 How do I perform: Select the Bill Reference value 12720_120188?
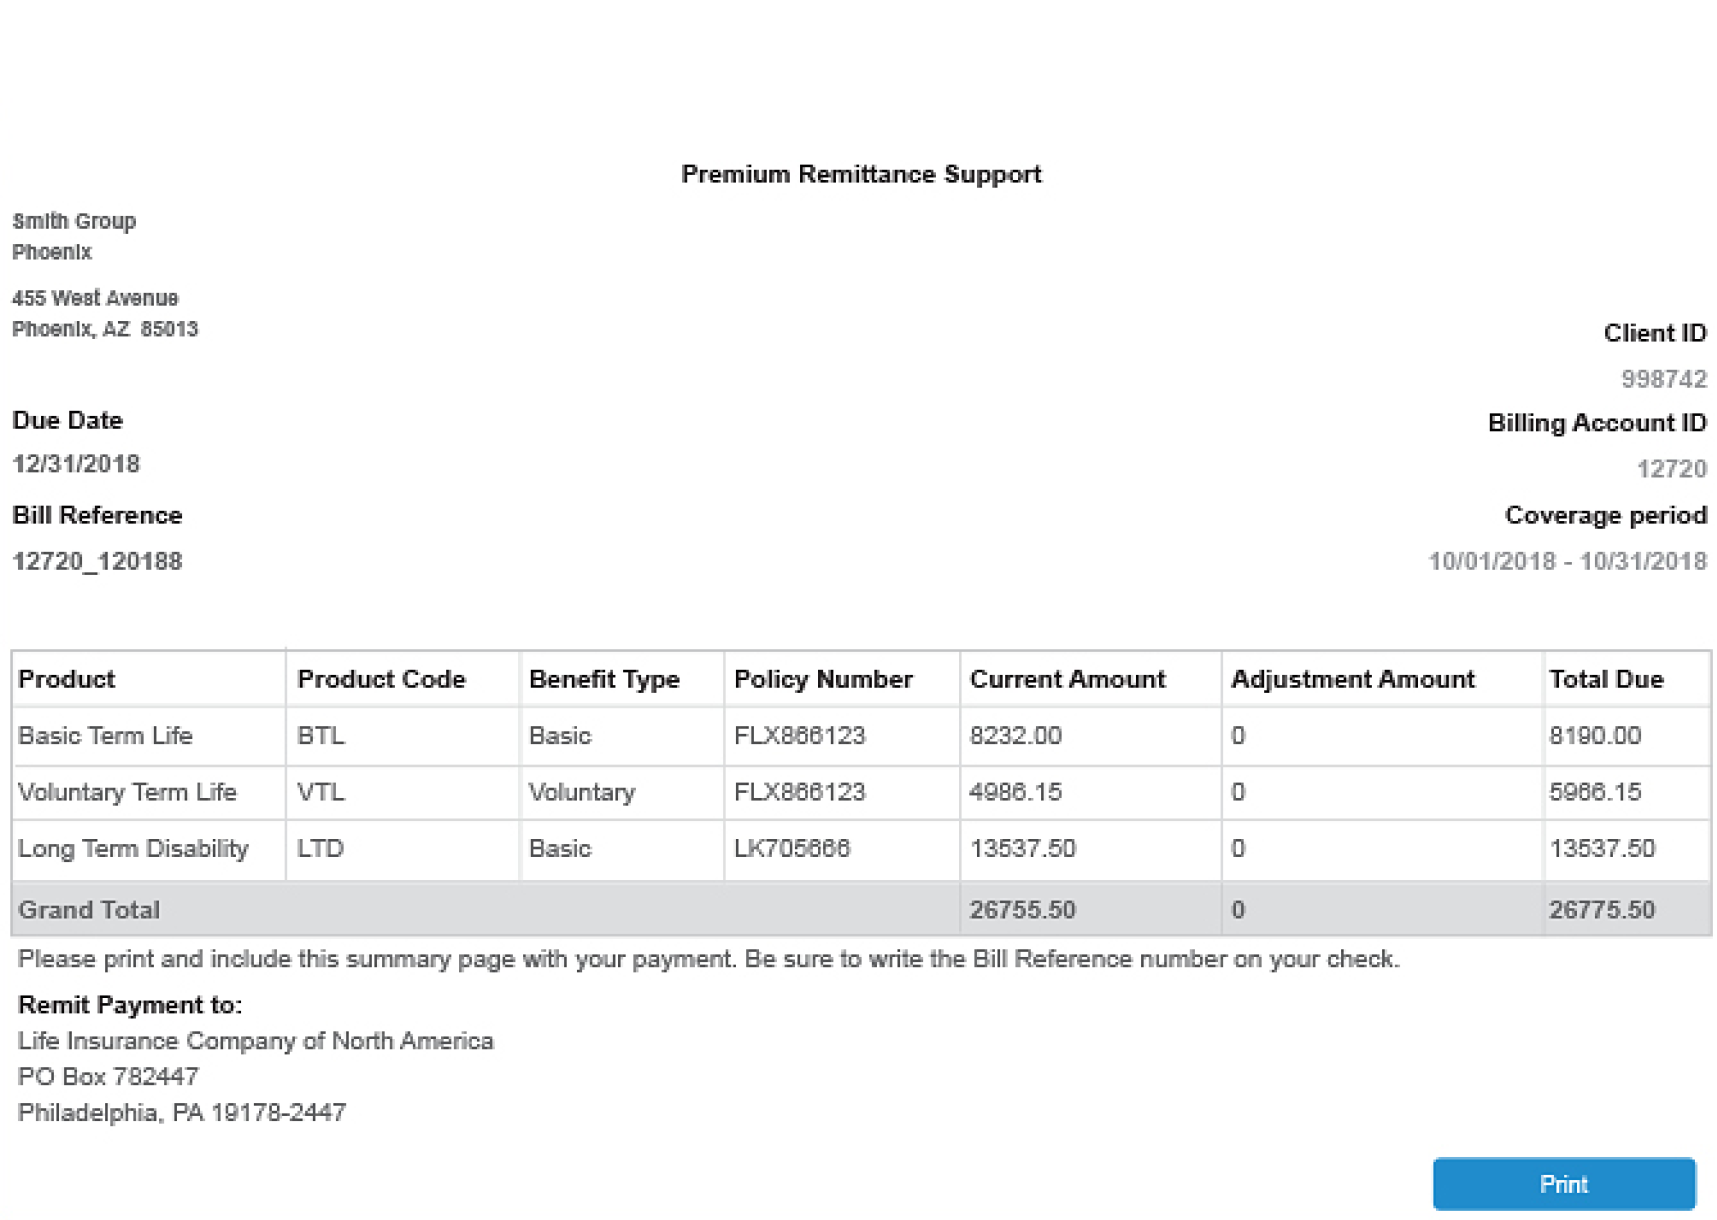(x=97, y=561)
